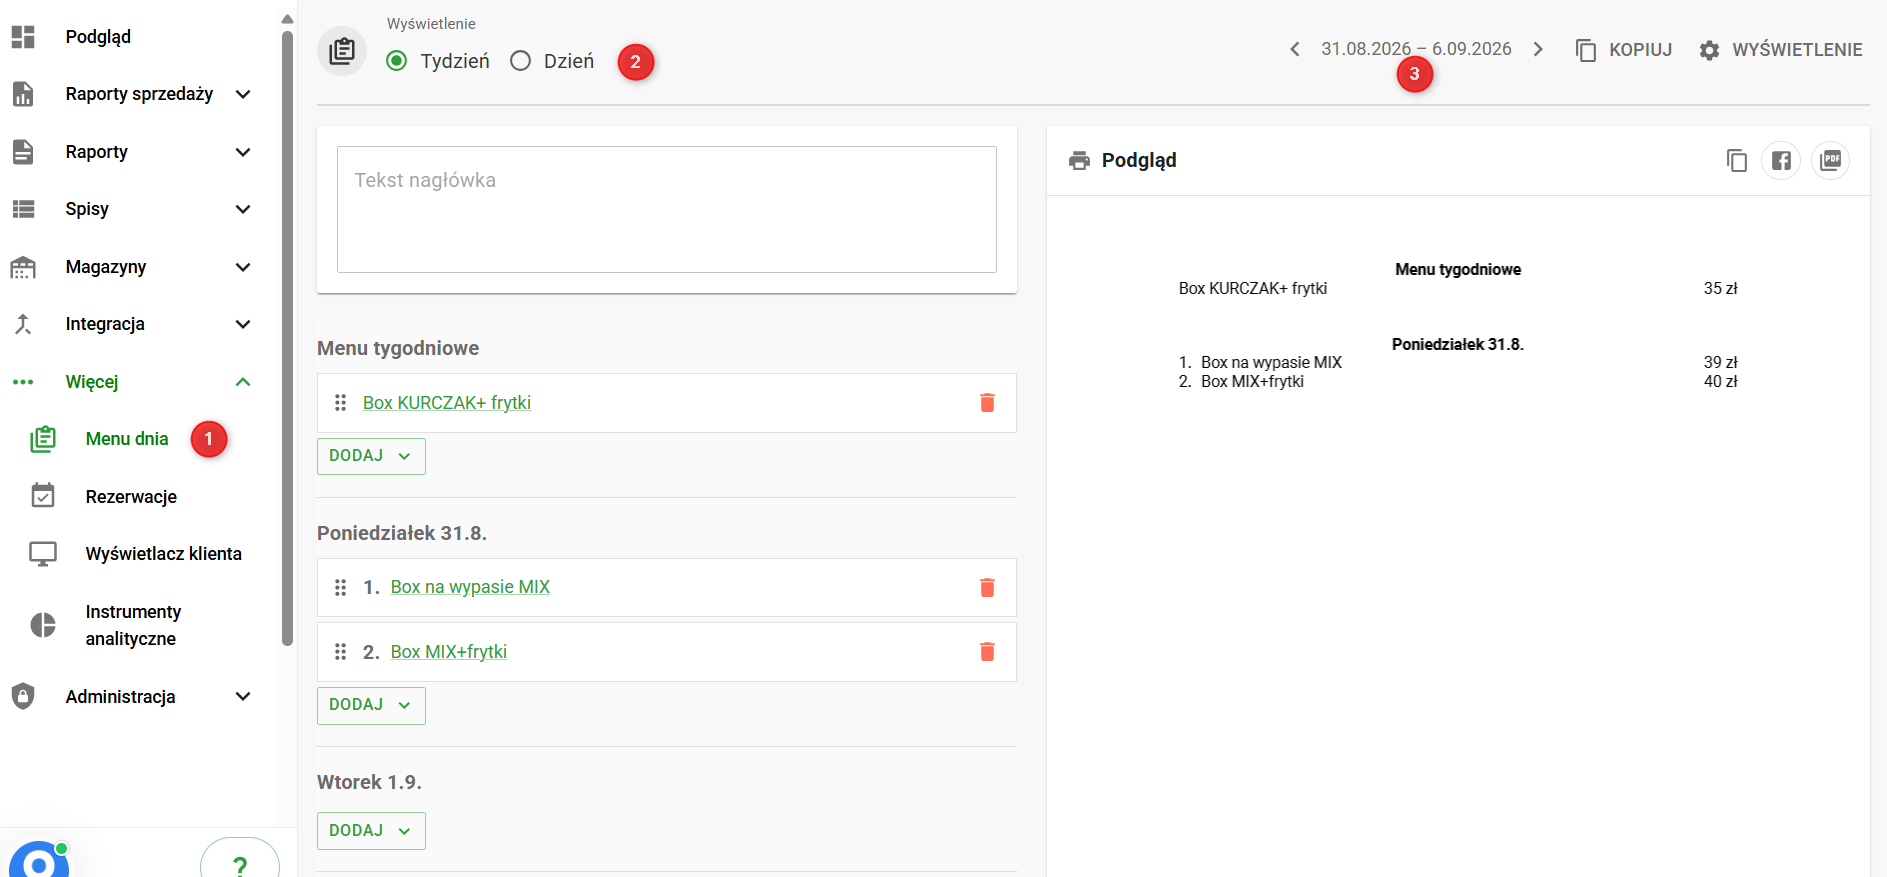Open the DODAJ dropdown under Wtorek 1.9.
1887x877 pixels.
[371, 831]
